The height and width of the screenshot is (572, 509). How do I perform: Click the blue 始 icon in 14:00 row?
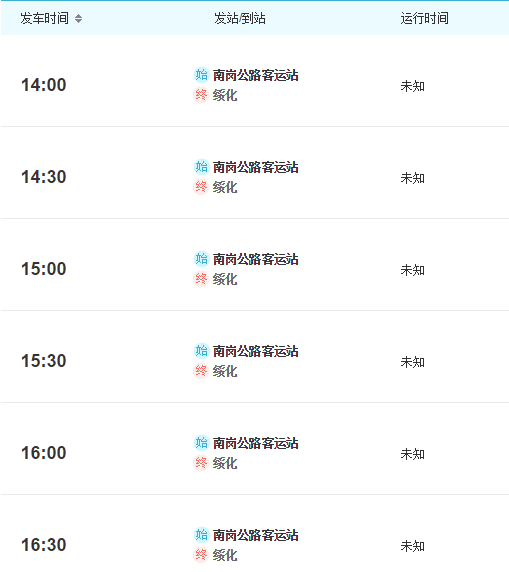[x=201, y=75]
